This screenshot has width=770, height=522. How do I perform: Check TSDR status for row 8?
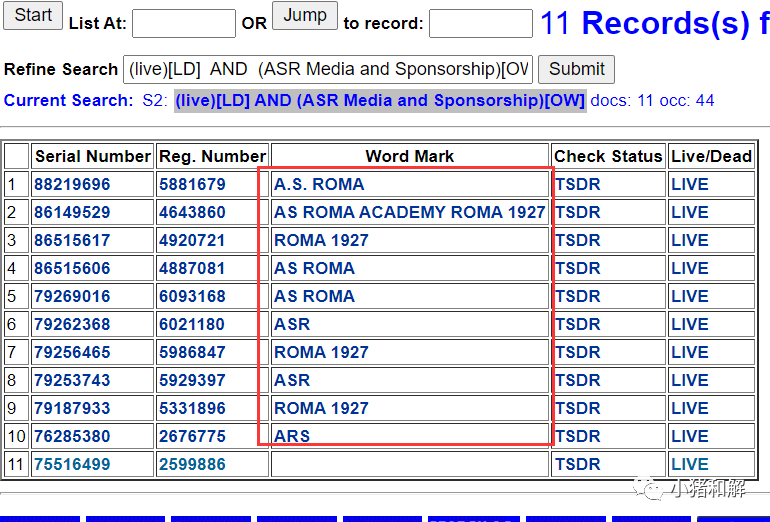(x=578, y=380)
